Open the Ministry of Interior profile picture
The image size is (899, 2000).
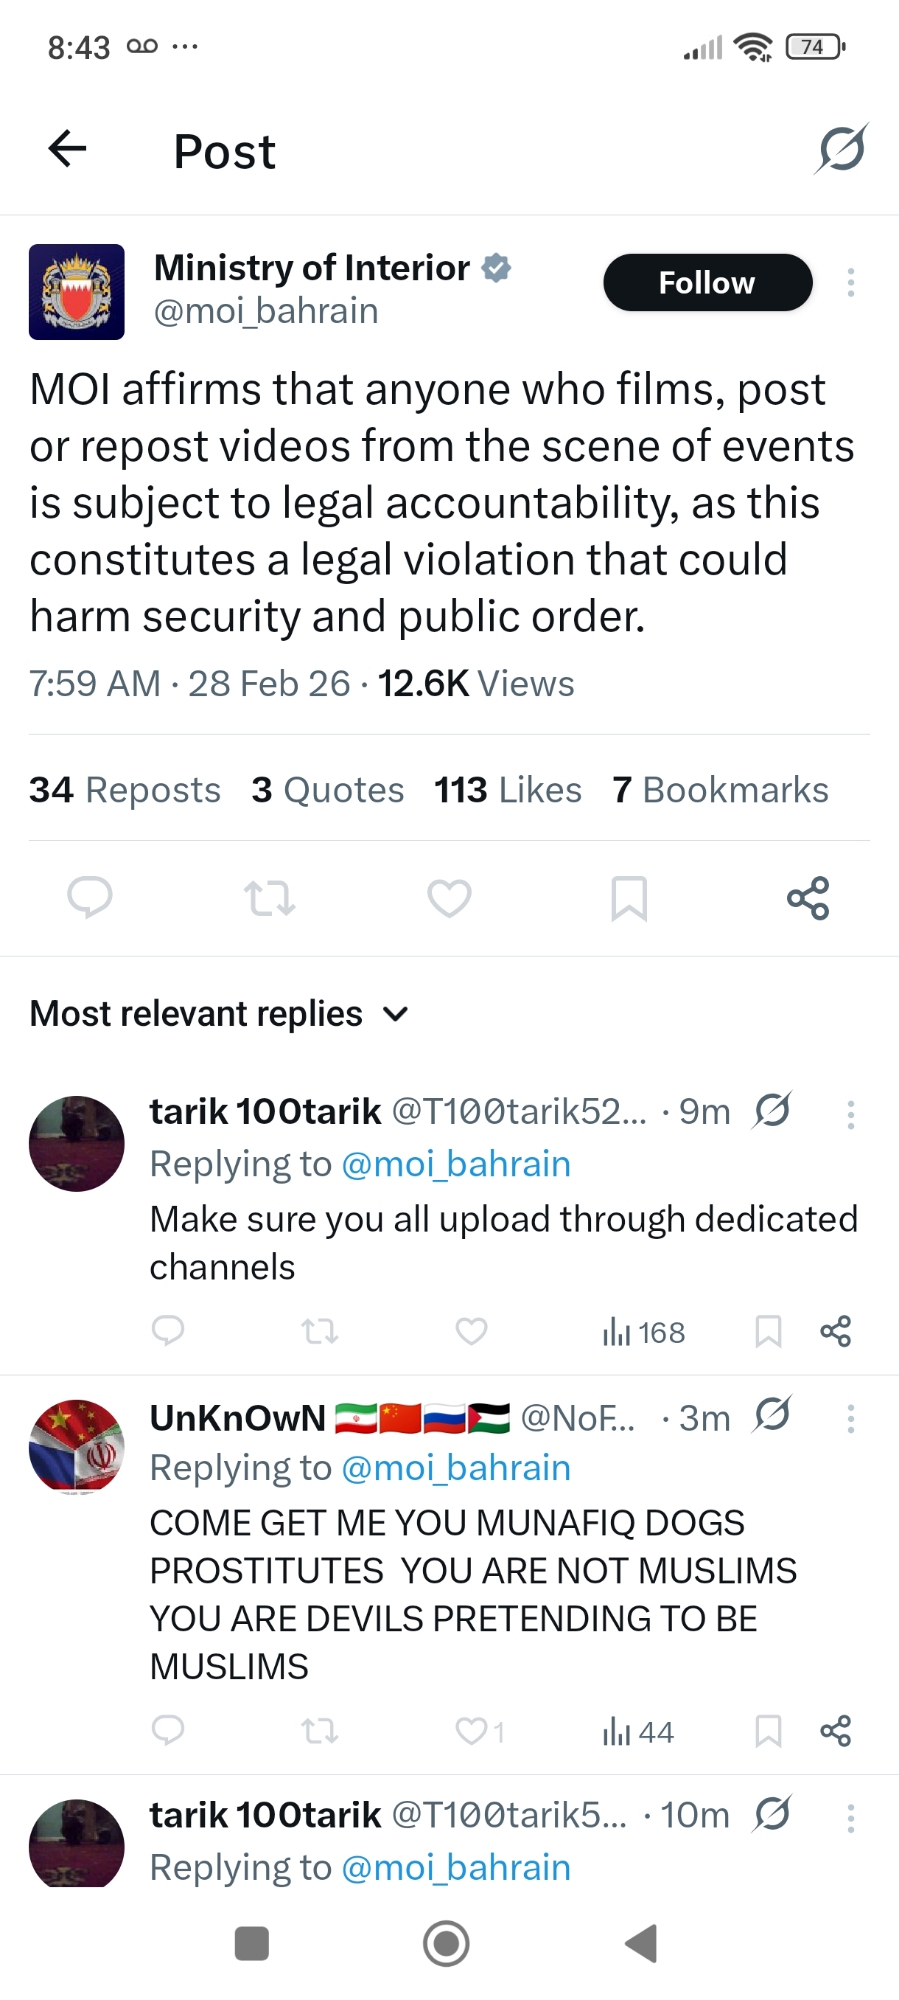pos(77,292)
